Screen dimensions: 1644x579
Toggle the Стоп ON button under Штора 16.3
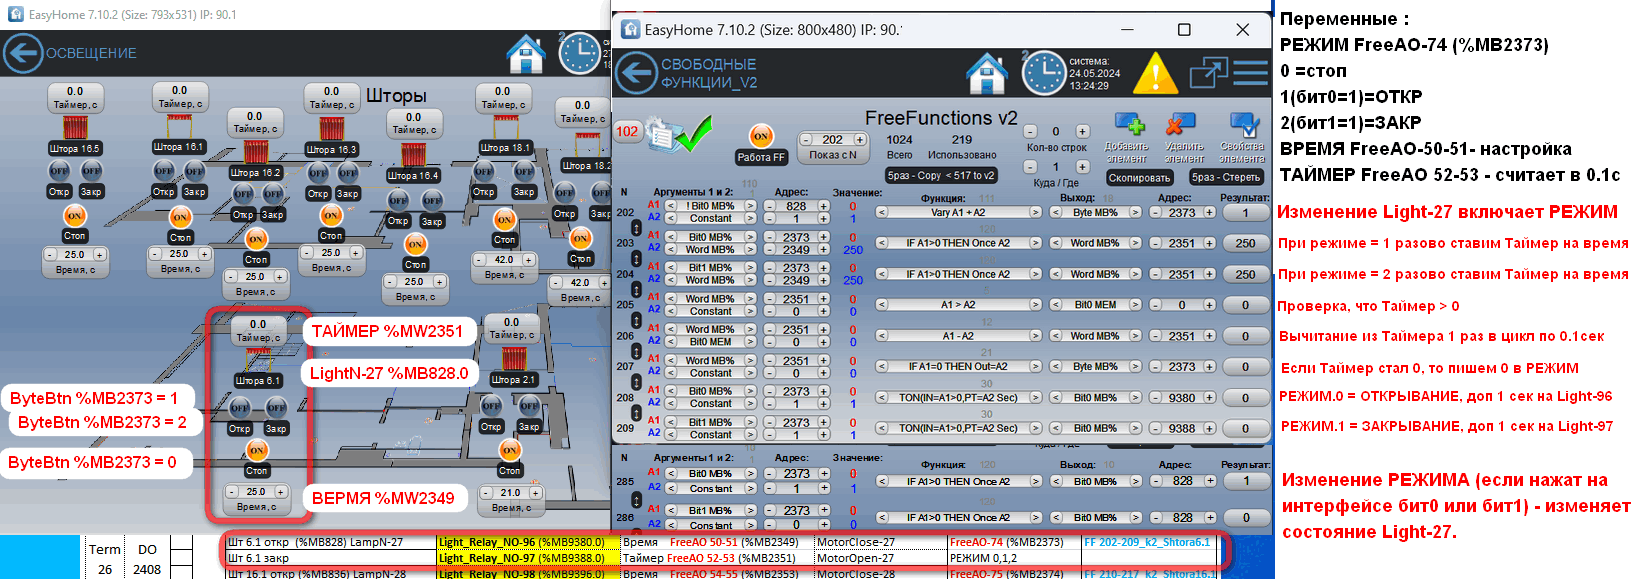pyautogui.click(x=331, y=216)
